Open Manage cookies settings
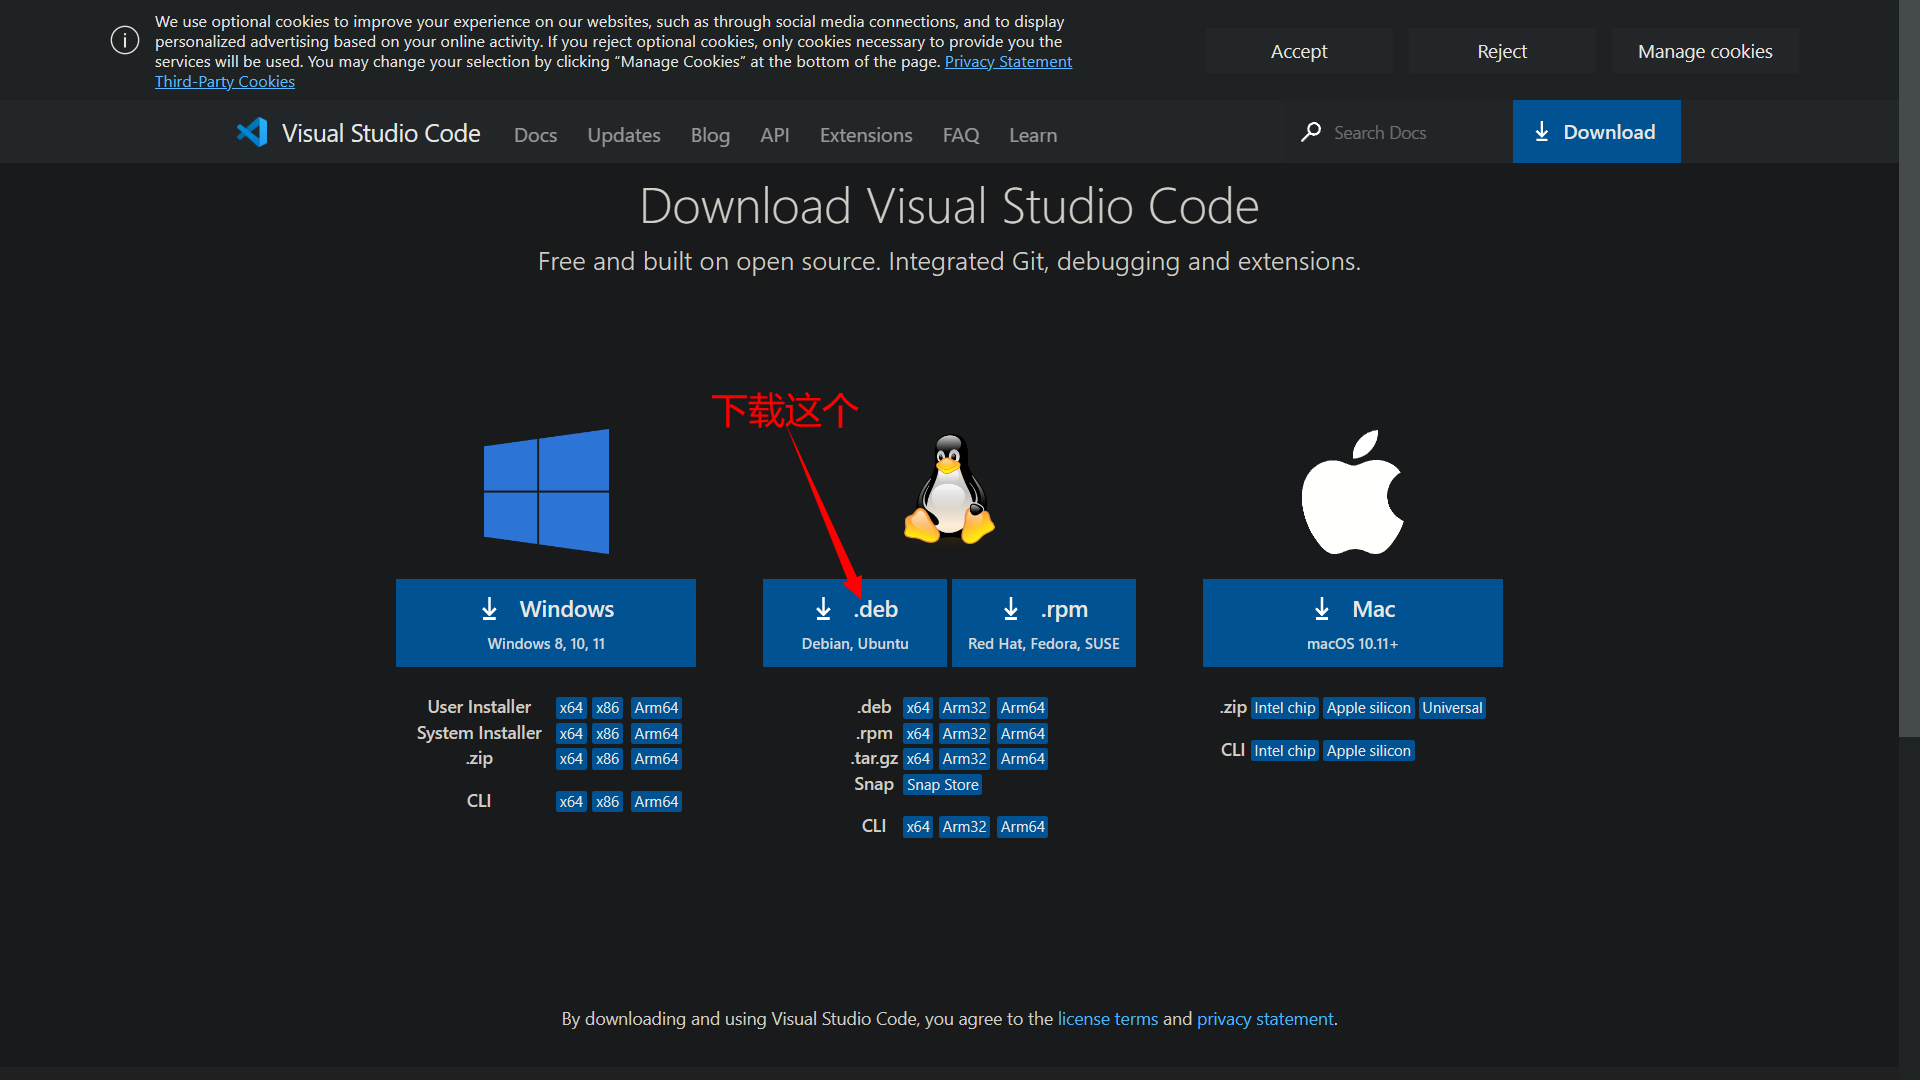The height and width of the screenshot is (1080, 1920). 1705,50
